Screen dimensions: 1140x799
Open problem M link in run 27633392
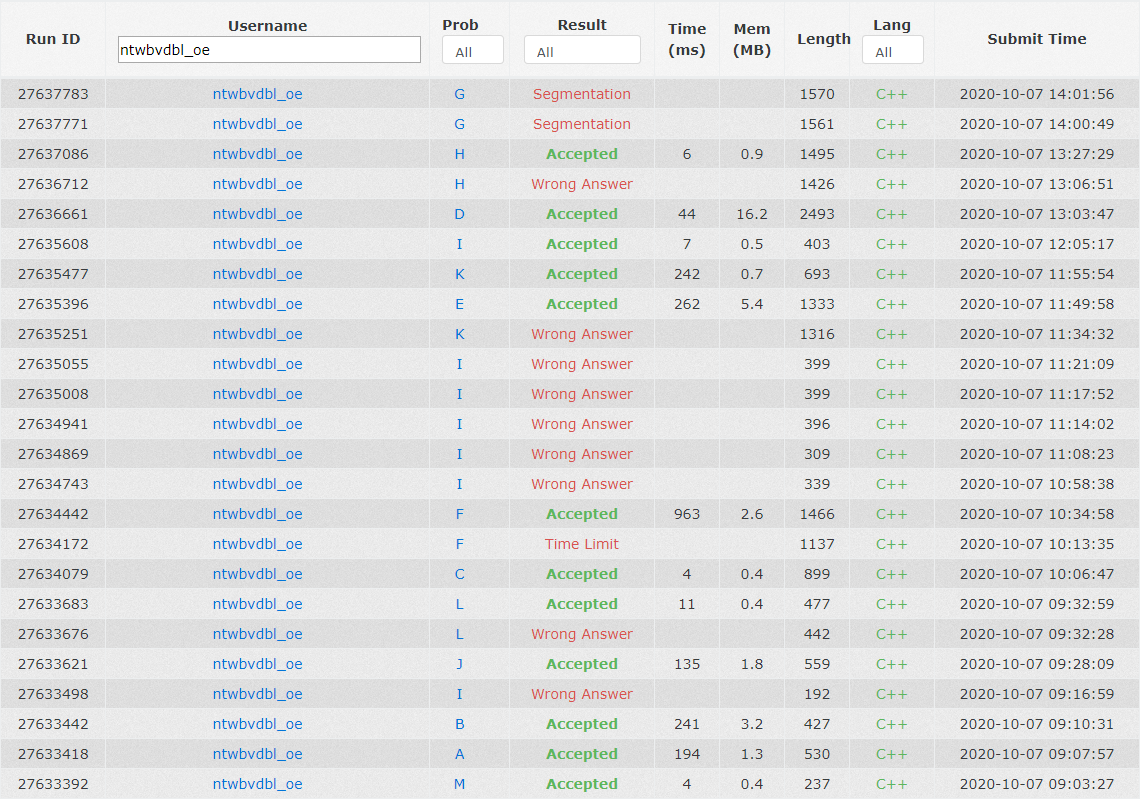click(x=459, y=784)
